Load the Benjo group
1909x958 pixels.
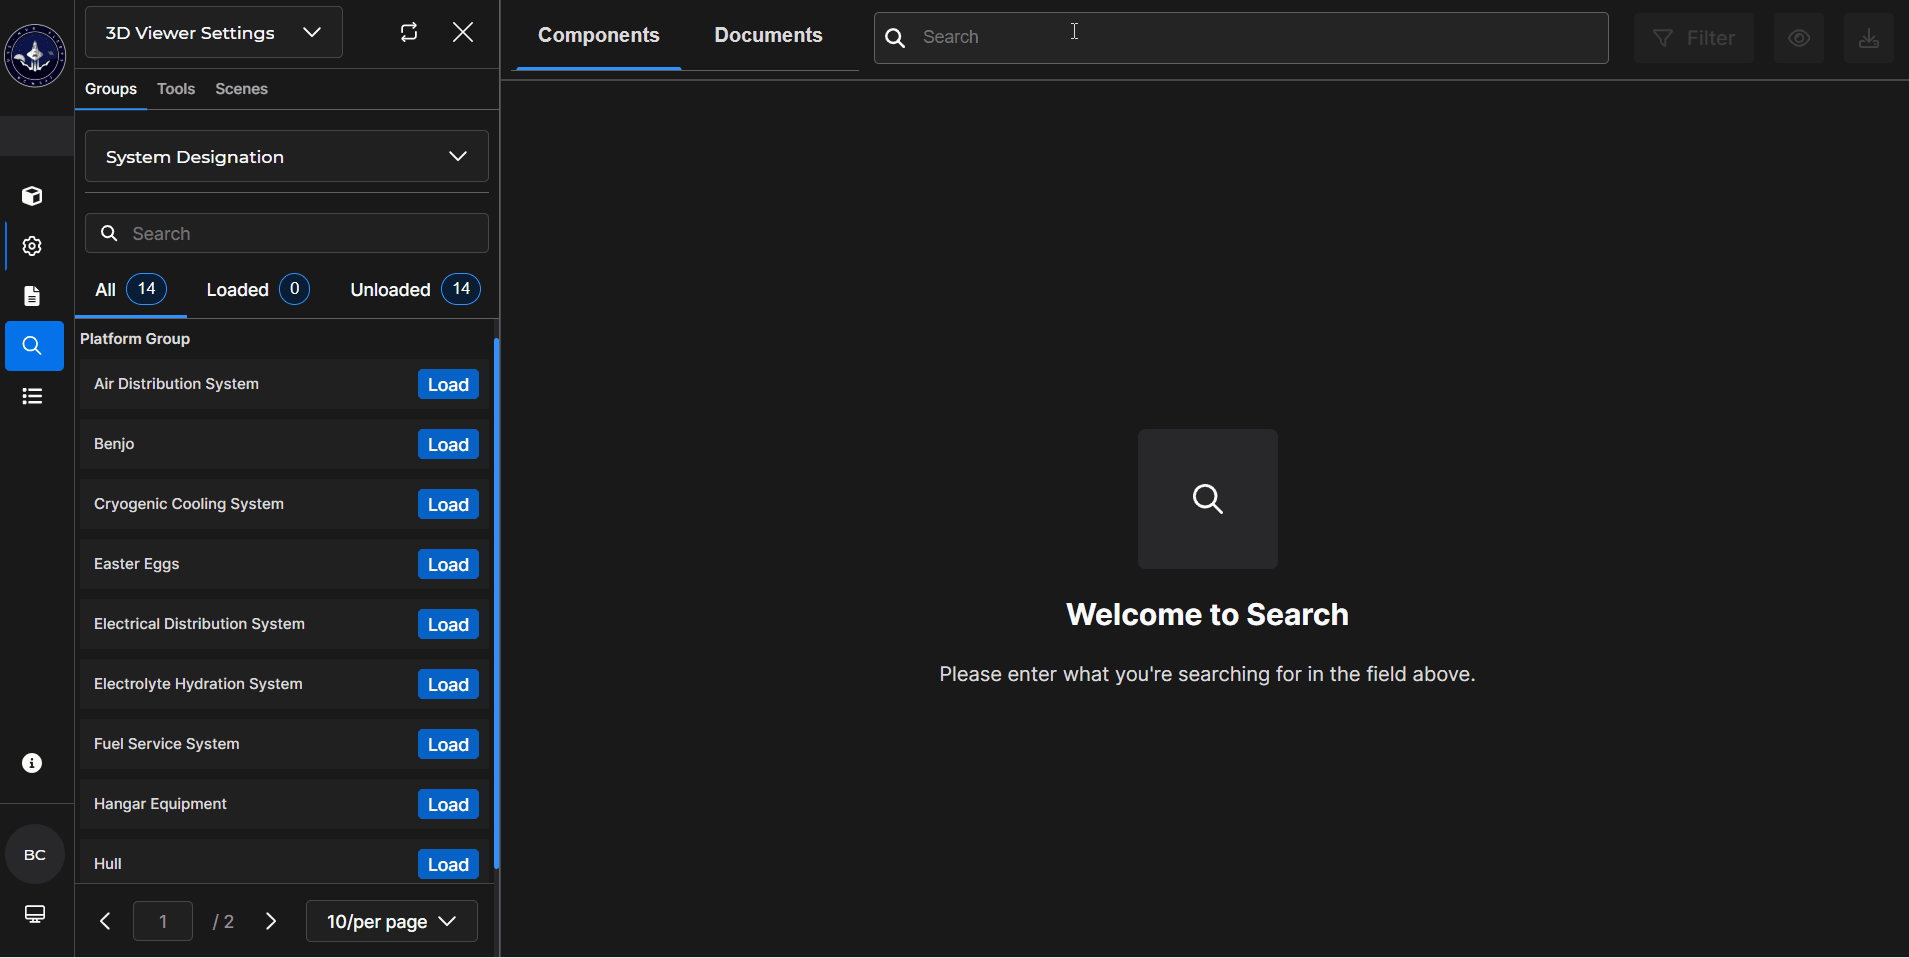tap(448, 445)
